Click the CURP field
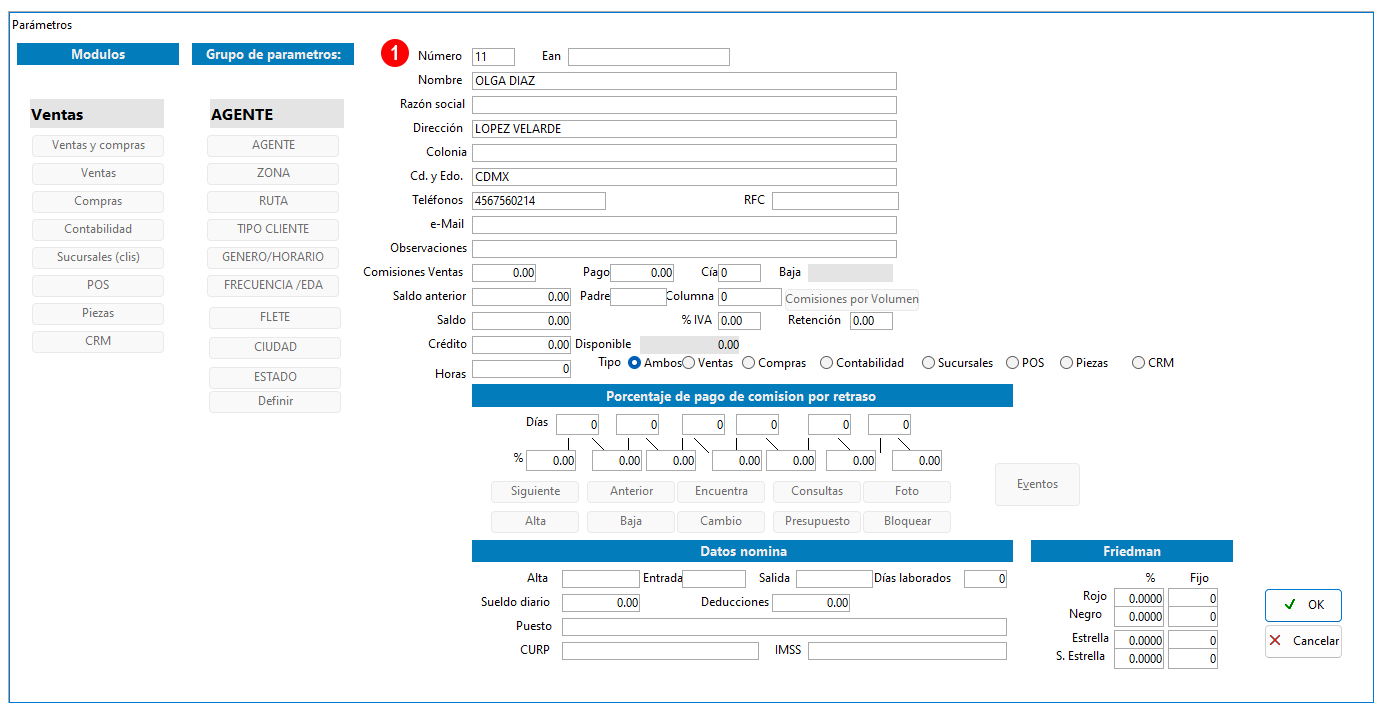 point(660,651)
